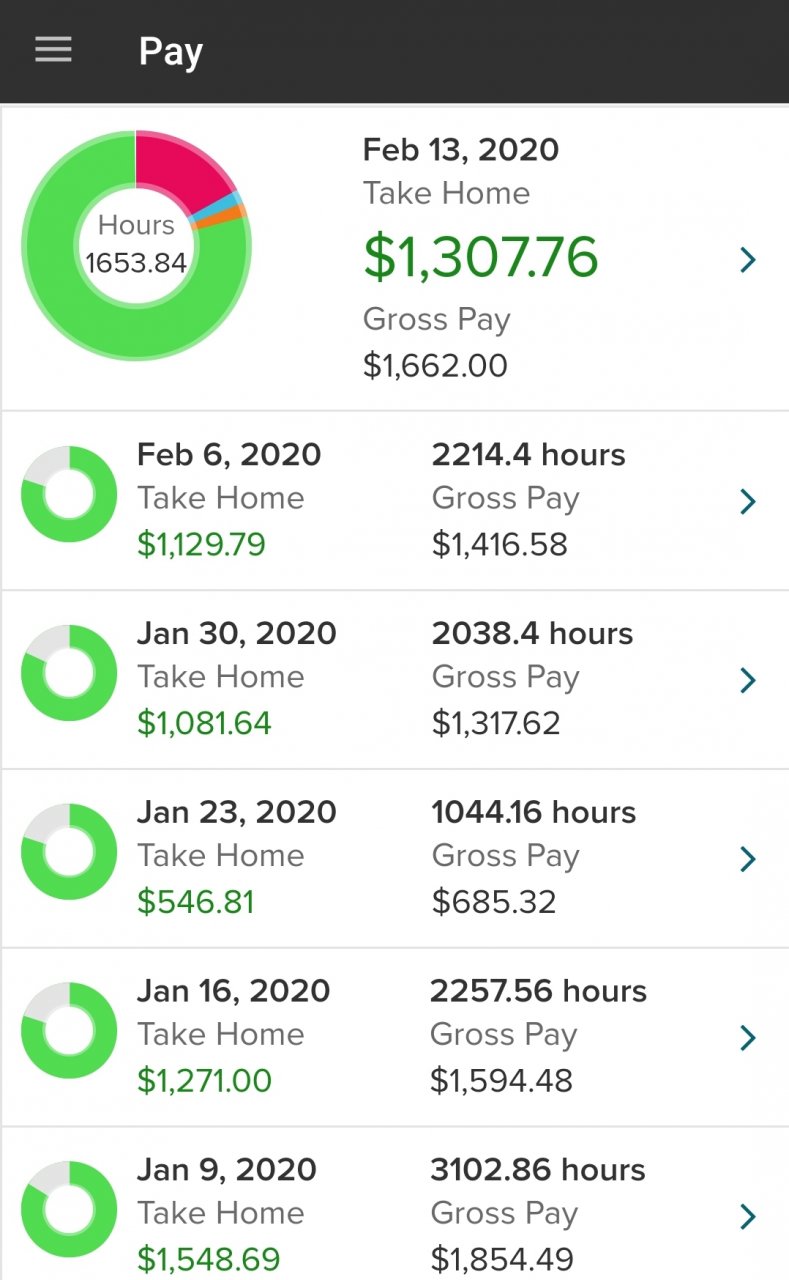Click the Jan 16, 2020 donut chart icon
The image size is (789, 1280).
(69, 1031)
